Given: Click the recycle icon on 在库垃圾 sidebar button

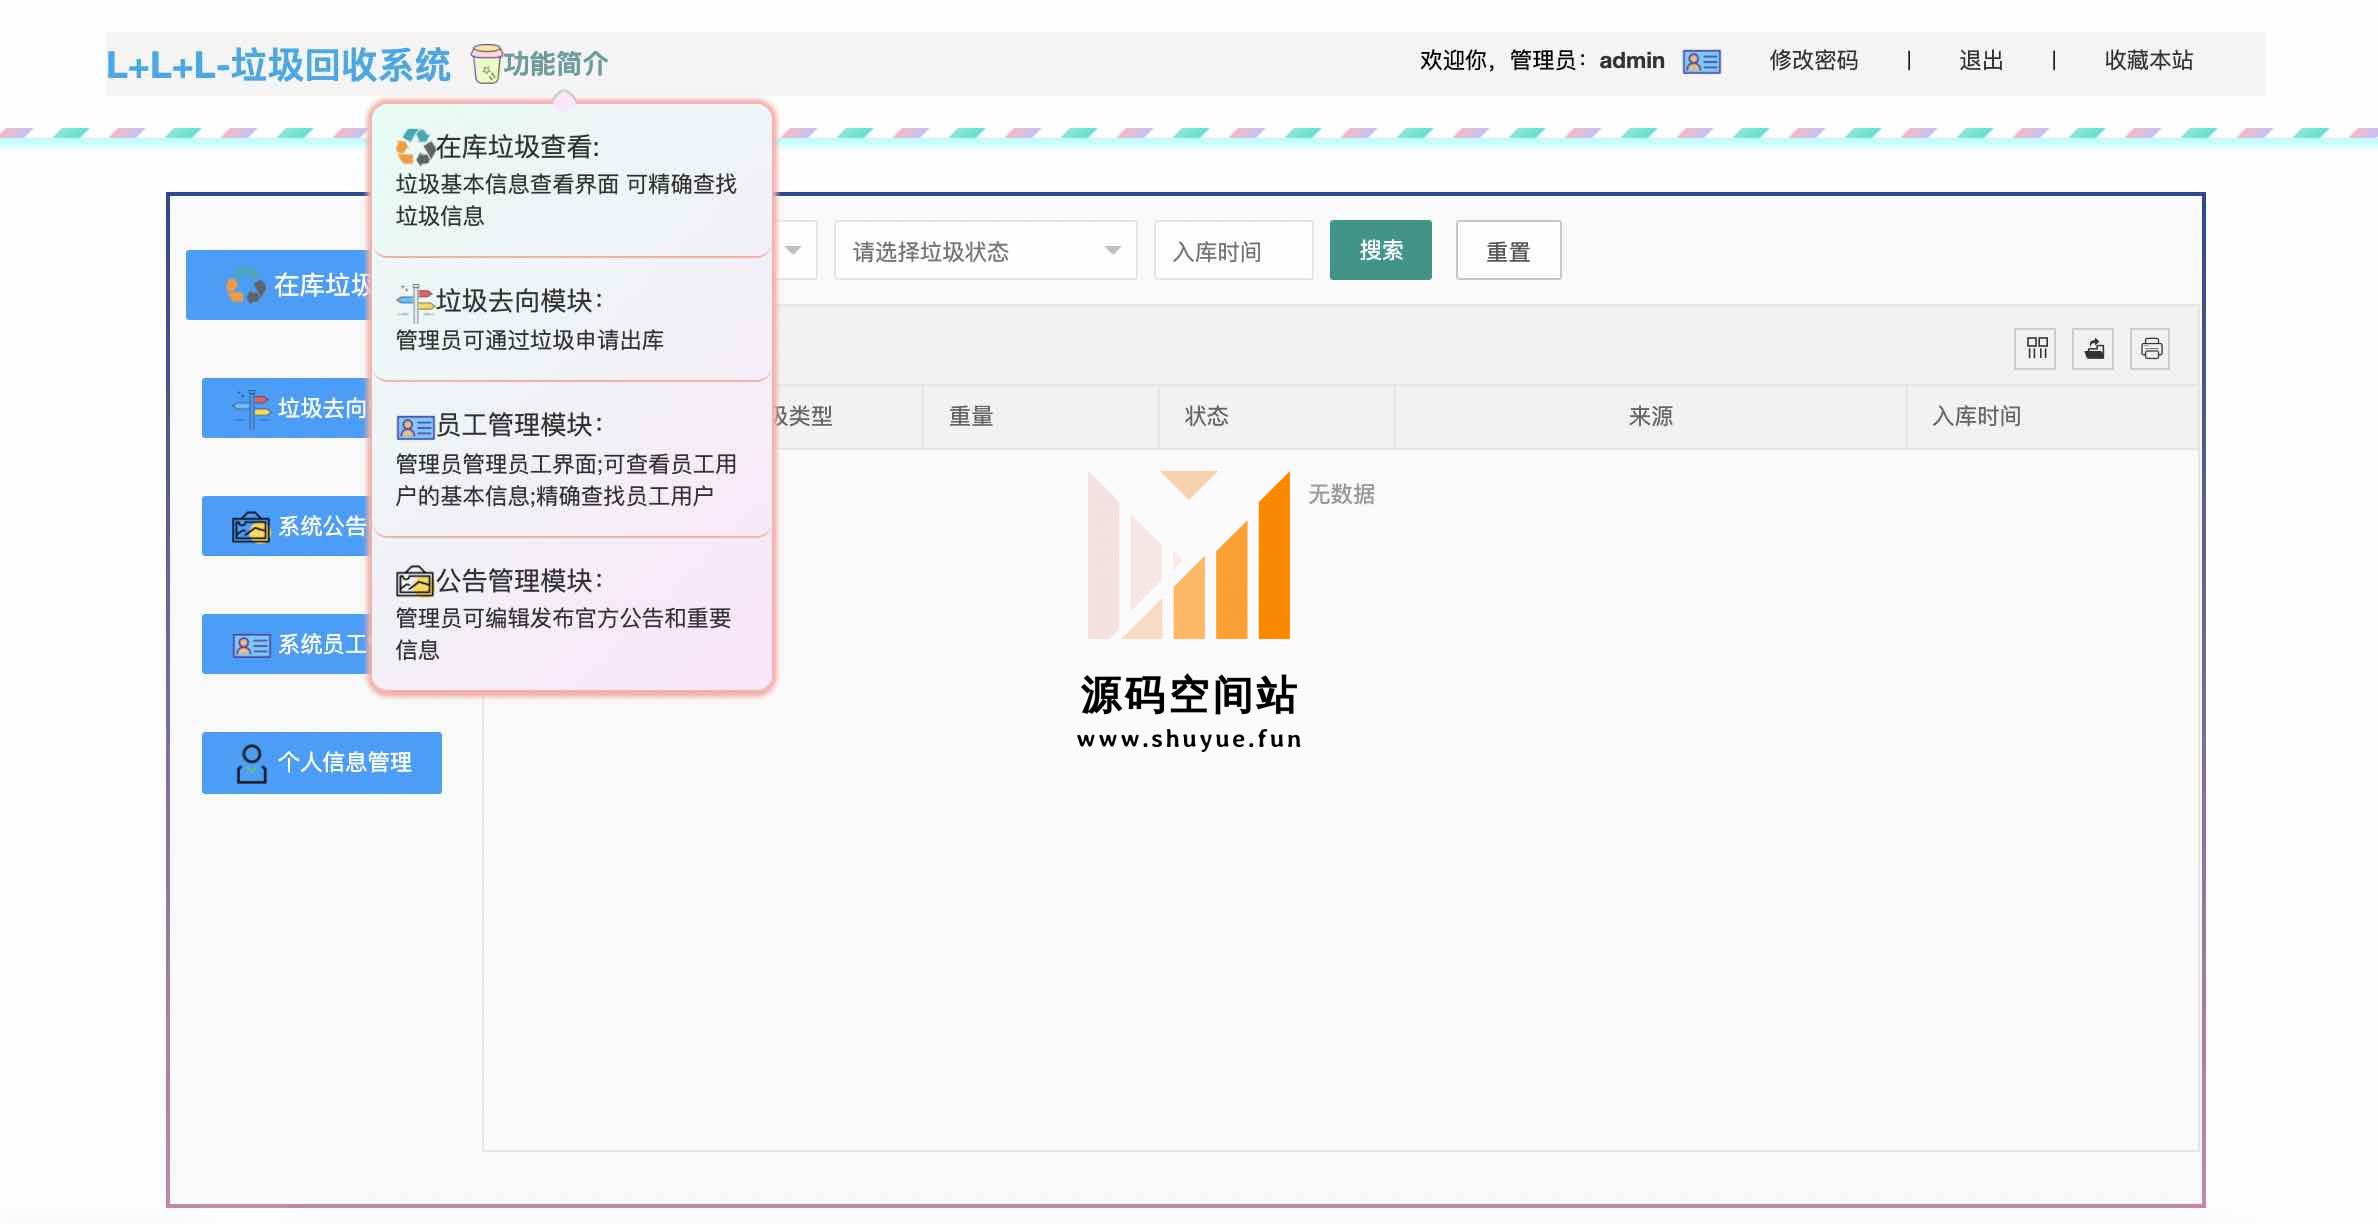Looking at the screenshot, I should click(245, 286).
